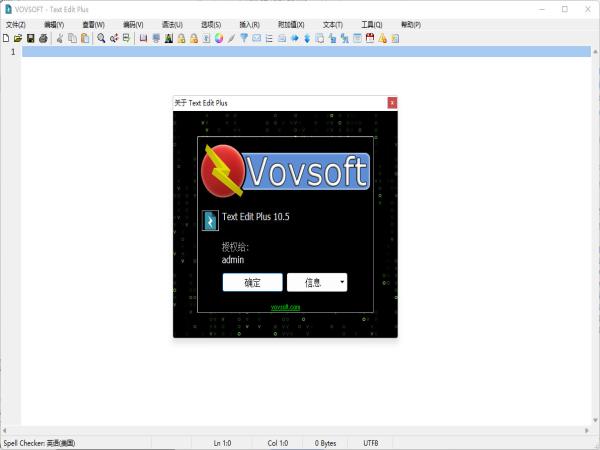Click the red calendar toolbar icon
This screenshot has height=450, width=600.
tap(370, 38)
